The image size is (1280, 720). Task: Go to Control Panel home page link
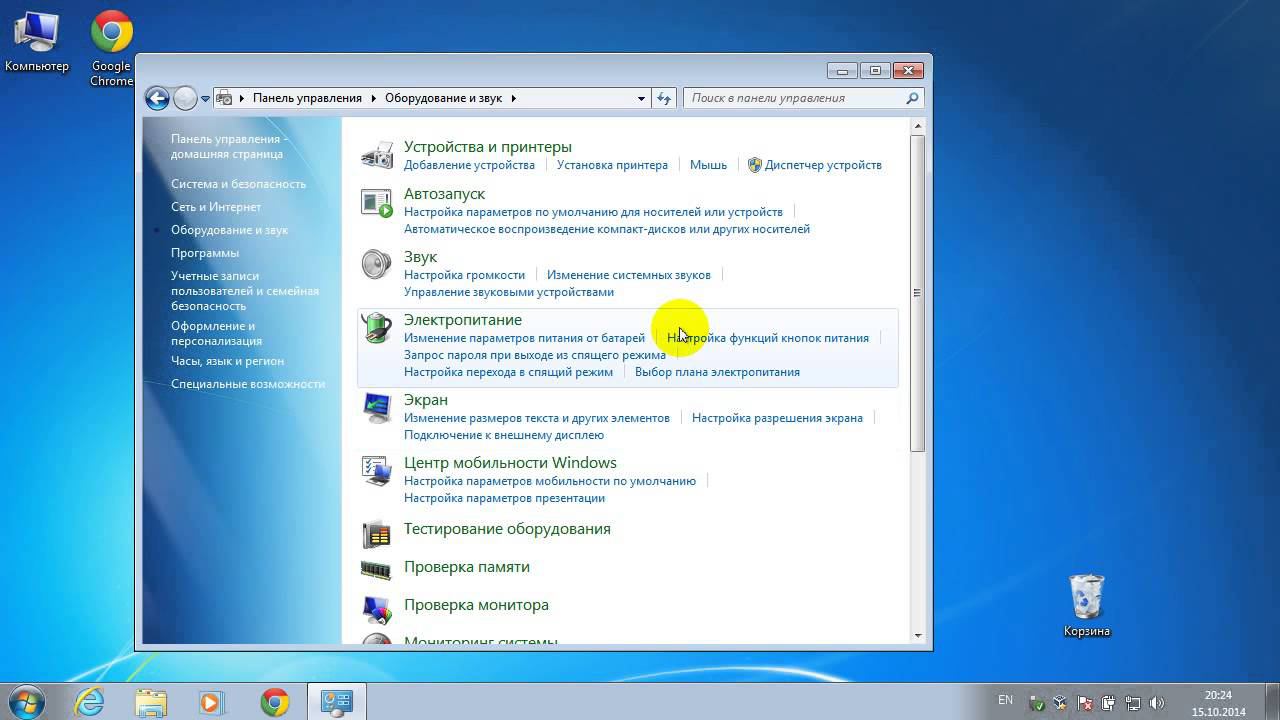click(x=229, y=146)
